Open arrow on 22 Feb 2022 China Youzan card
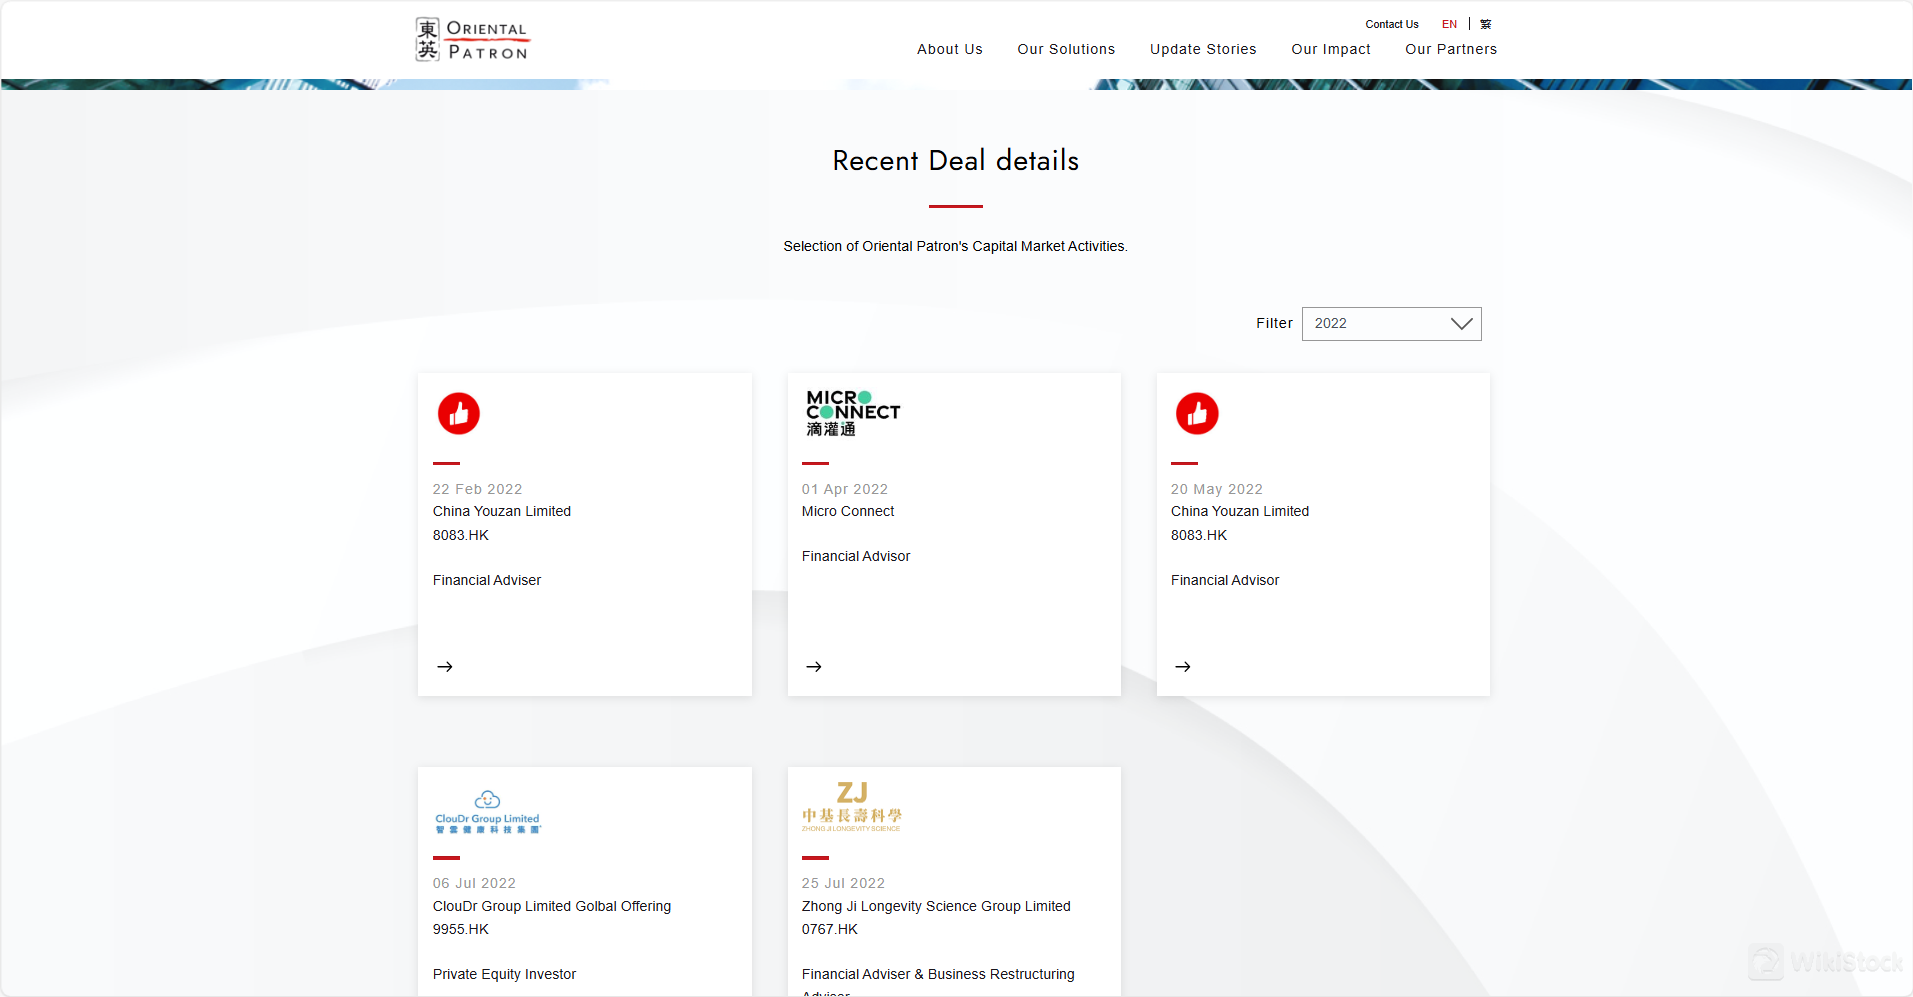 pyautogui.click(x=445, y=666)
